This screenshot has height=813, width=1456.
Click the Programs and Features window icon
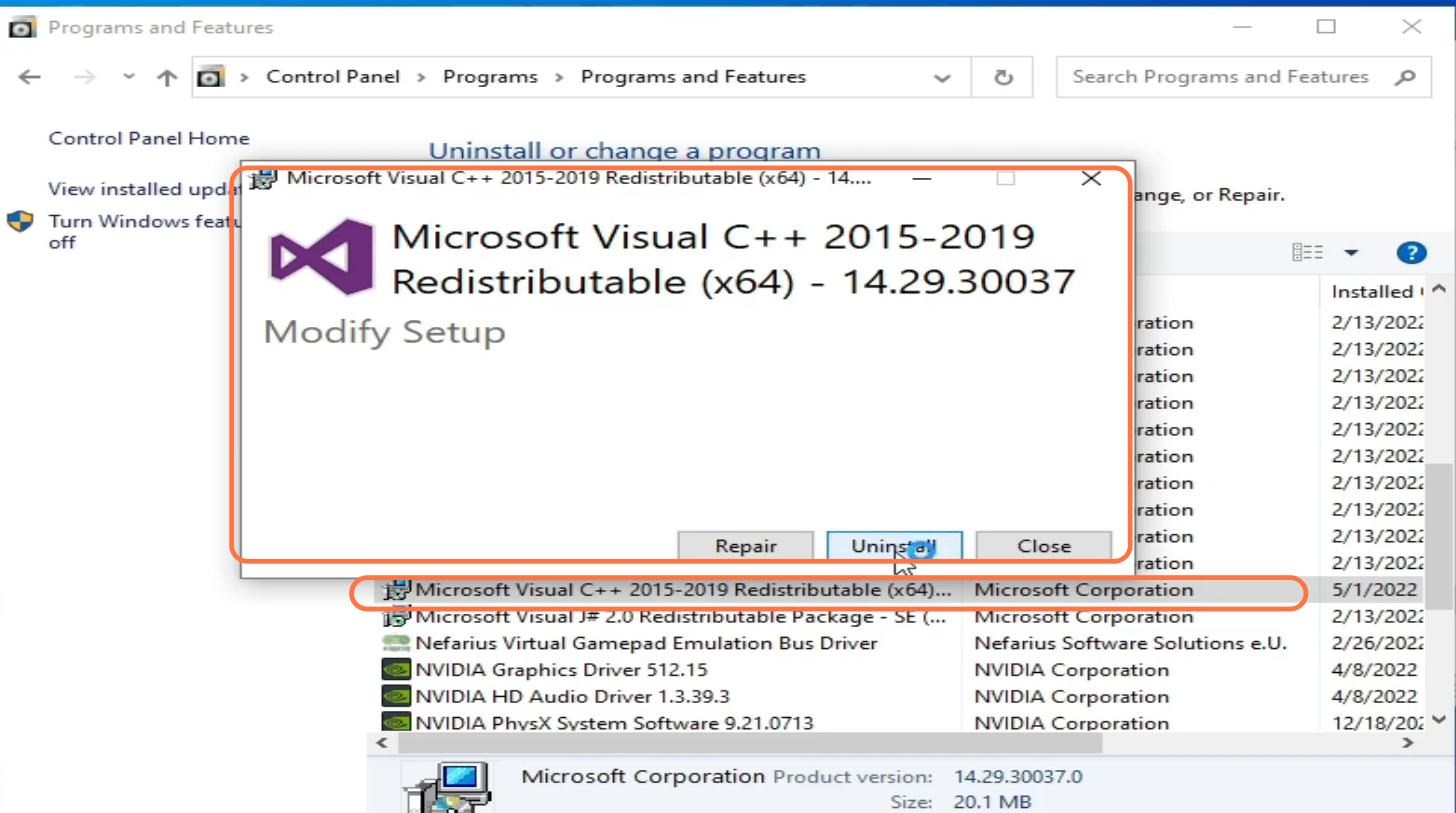[22, 27]
